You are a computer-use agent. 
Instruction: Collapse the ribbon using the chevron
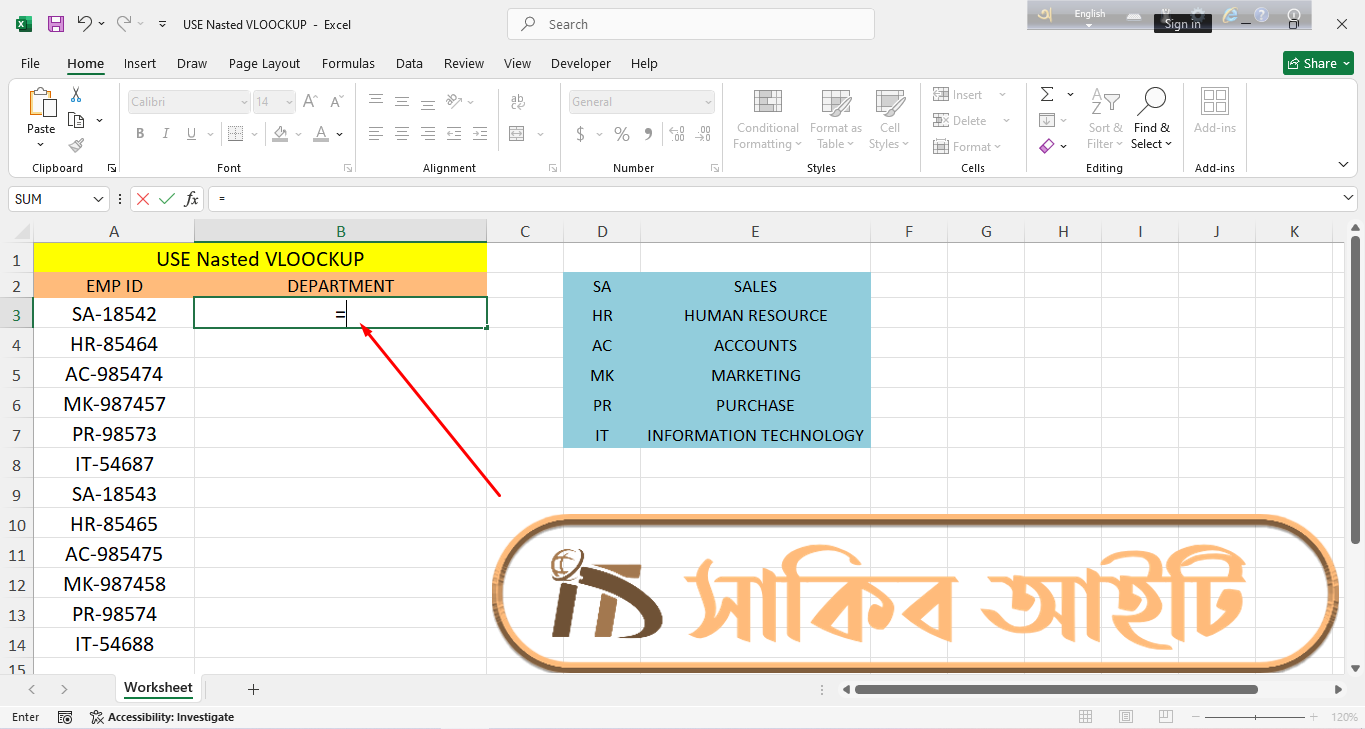(1343, 165)
